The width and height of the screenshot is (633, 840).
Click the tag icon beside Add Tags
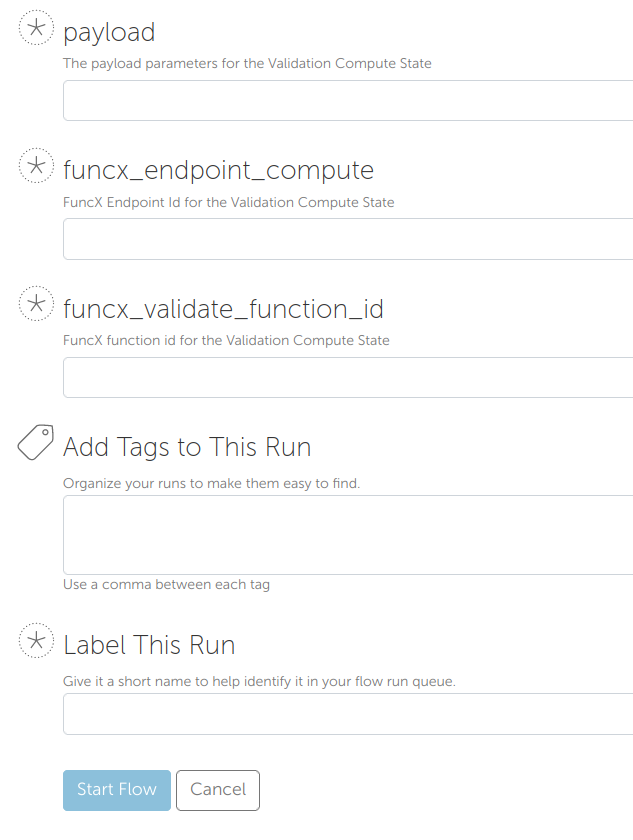(x=36, y=442)
